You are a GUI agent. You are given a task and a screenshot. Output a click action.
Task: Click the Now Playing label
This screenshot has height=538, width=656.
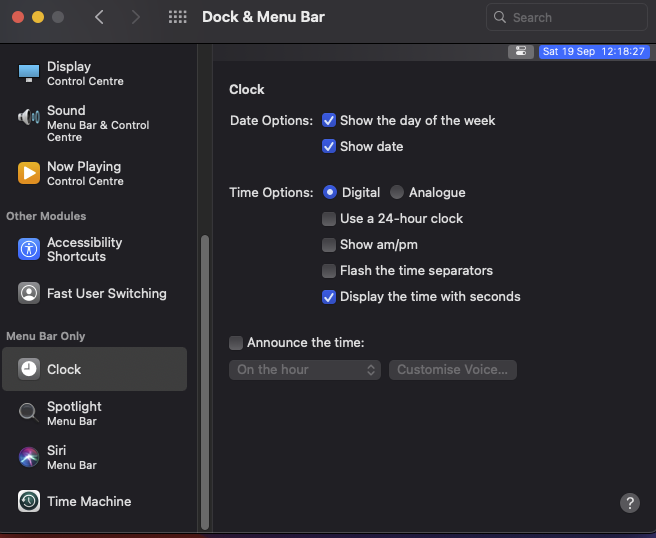pyautogui.click(x=84, y=167)
